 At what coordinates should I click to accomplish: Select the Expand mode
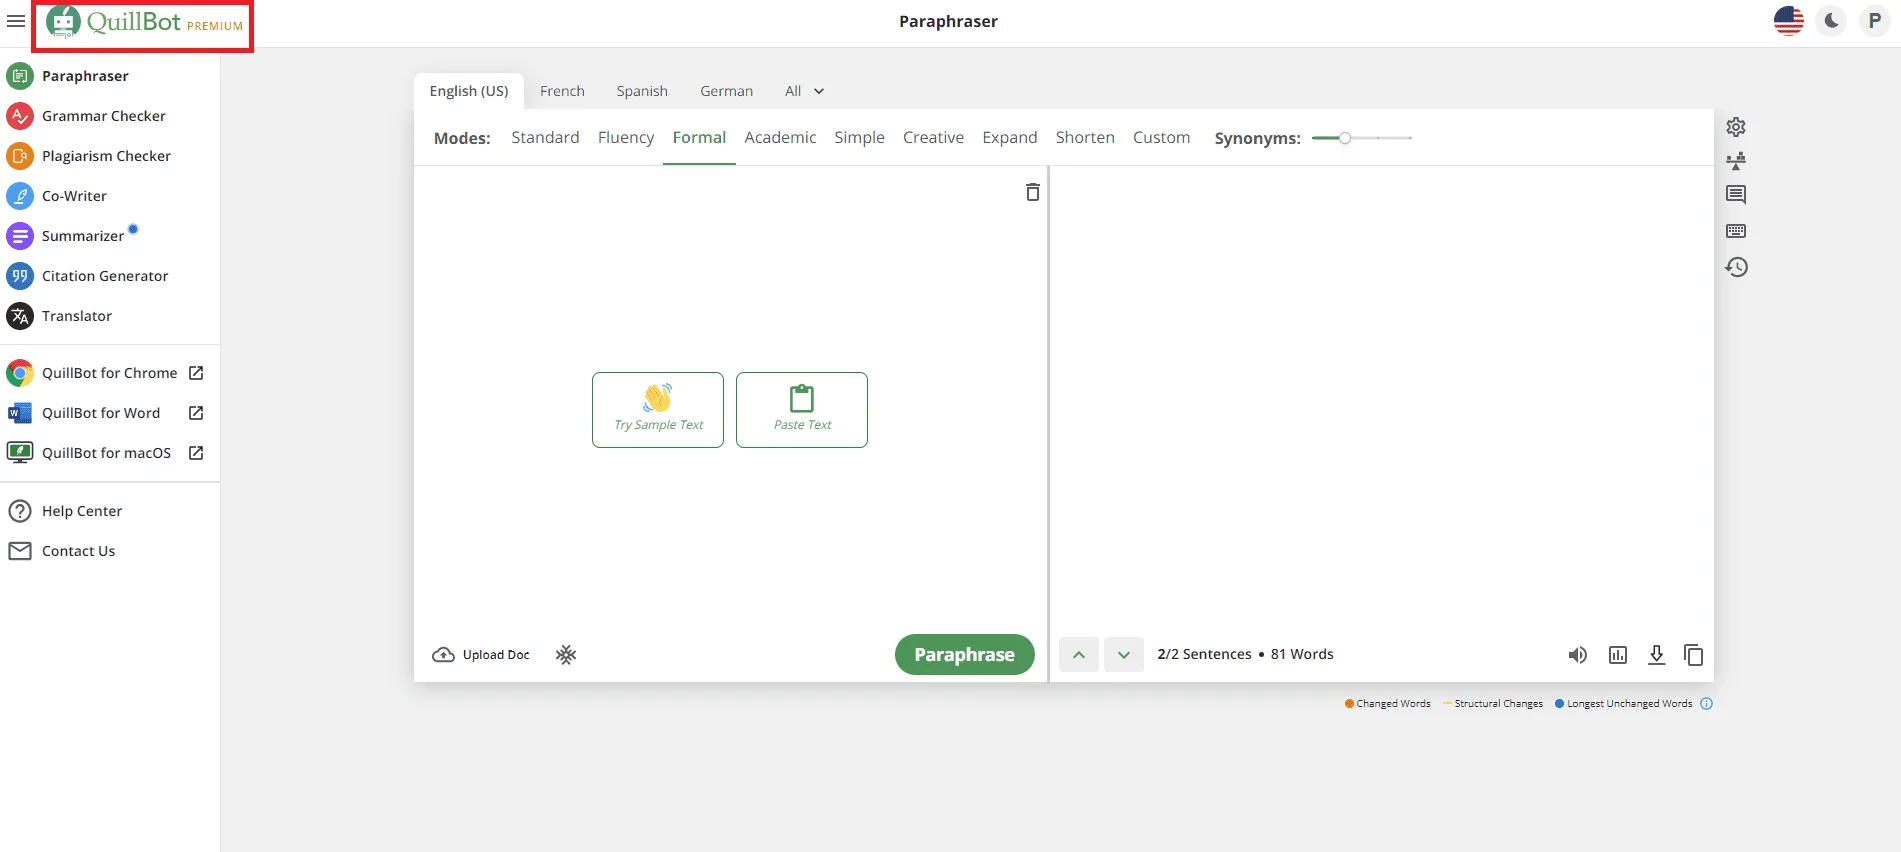[x=1009, y=138]
